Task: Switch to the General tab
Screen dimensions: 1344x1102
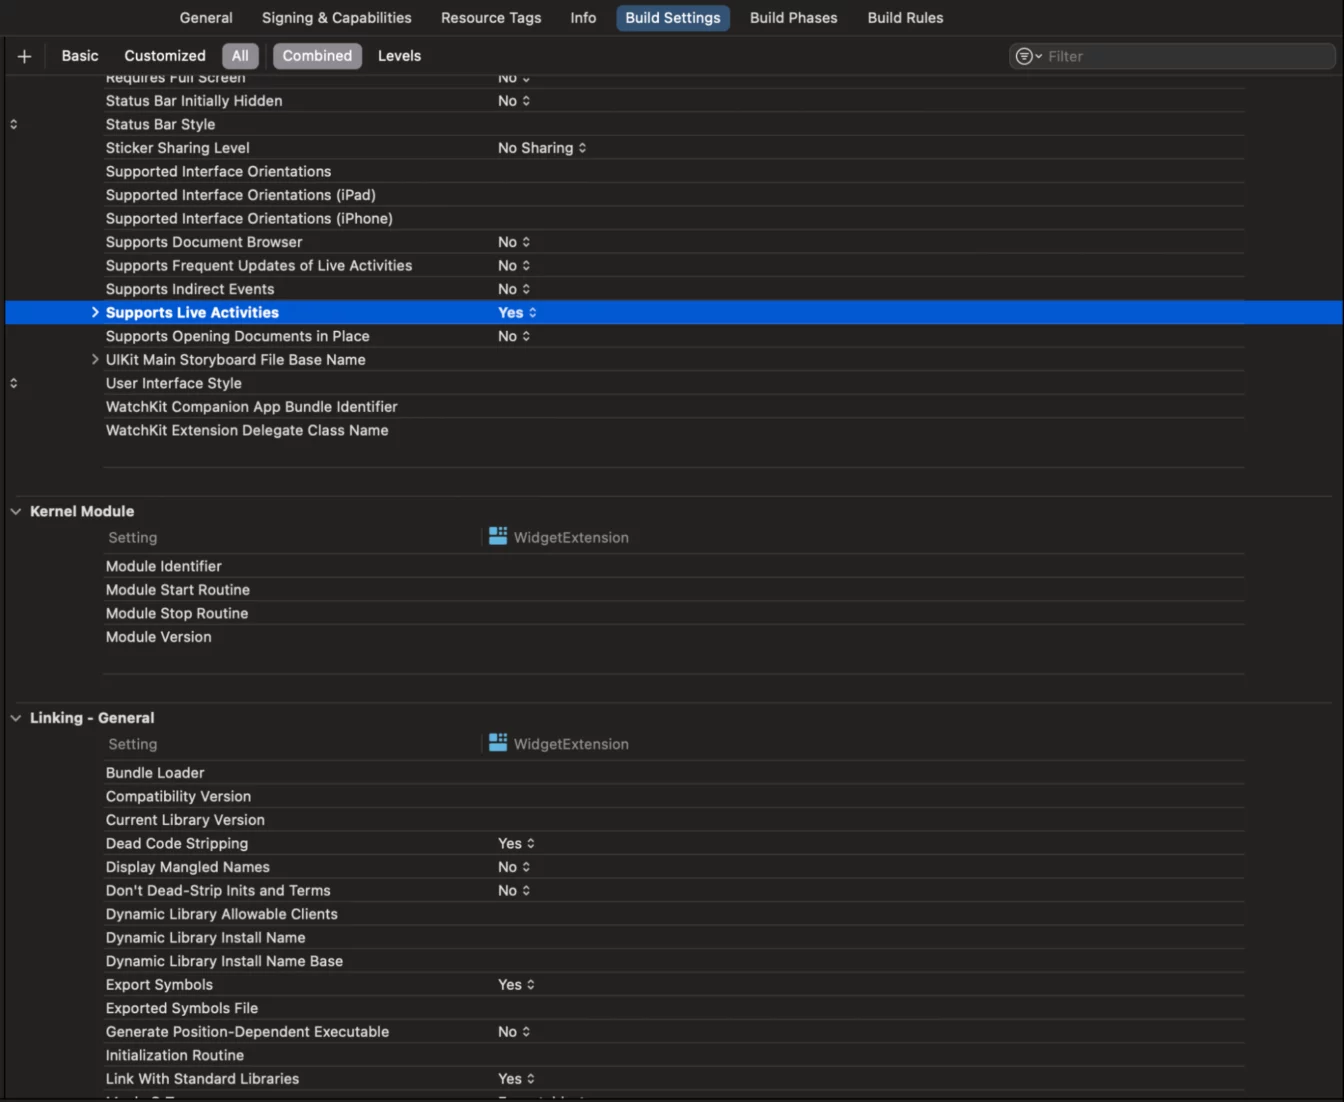Action: point(206,18)
